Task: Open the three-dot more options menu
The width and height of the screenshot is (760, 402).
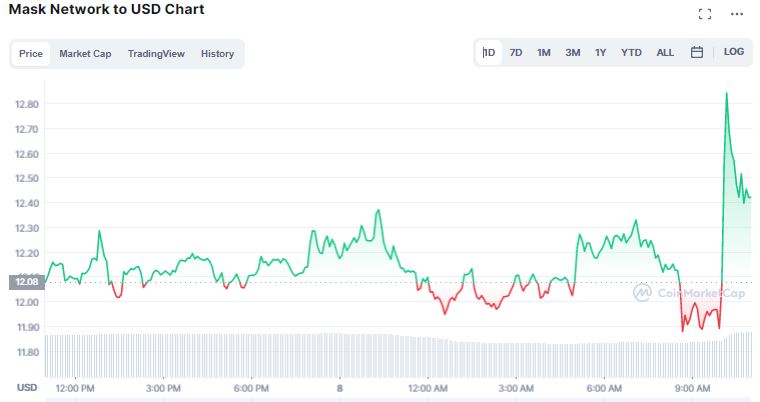Action: 737,14
